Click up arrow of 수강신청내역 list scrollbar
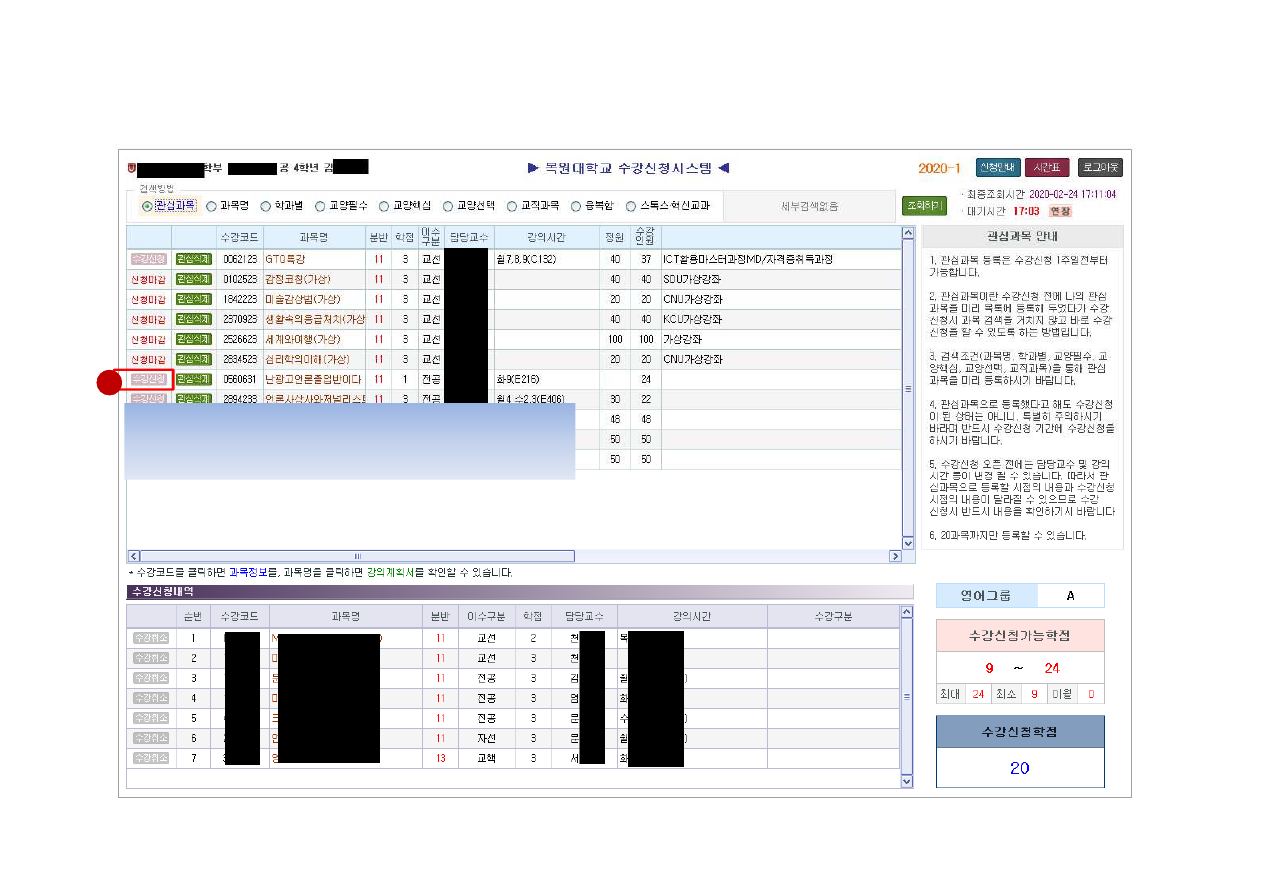Viewport: 1263px width, 893px height. click(907, 612)
